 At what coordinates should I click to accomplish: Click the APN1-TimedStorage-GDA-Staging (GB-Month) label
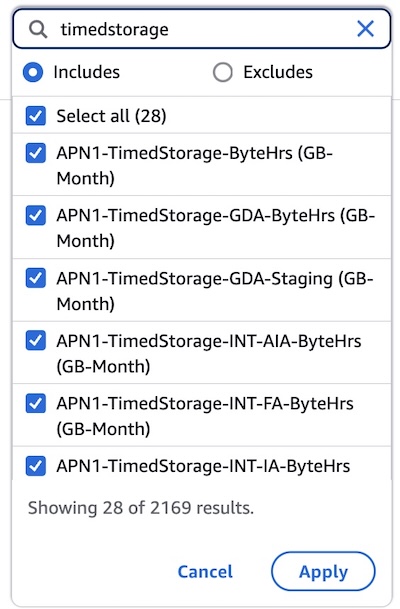[x=215, y=291]
